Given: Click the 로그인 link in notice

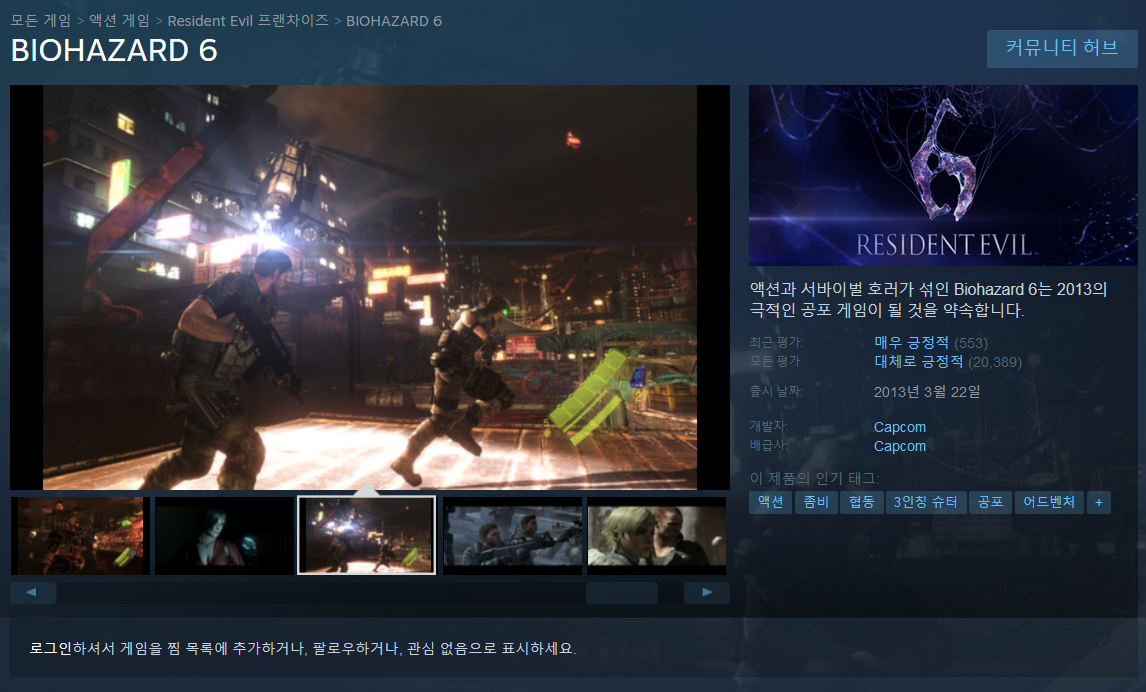Looking at the screenshot, I should (x=50, y=648).
